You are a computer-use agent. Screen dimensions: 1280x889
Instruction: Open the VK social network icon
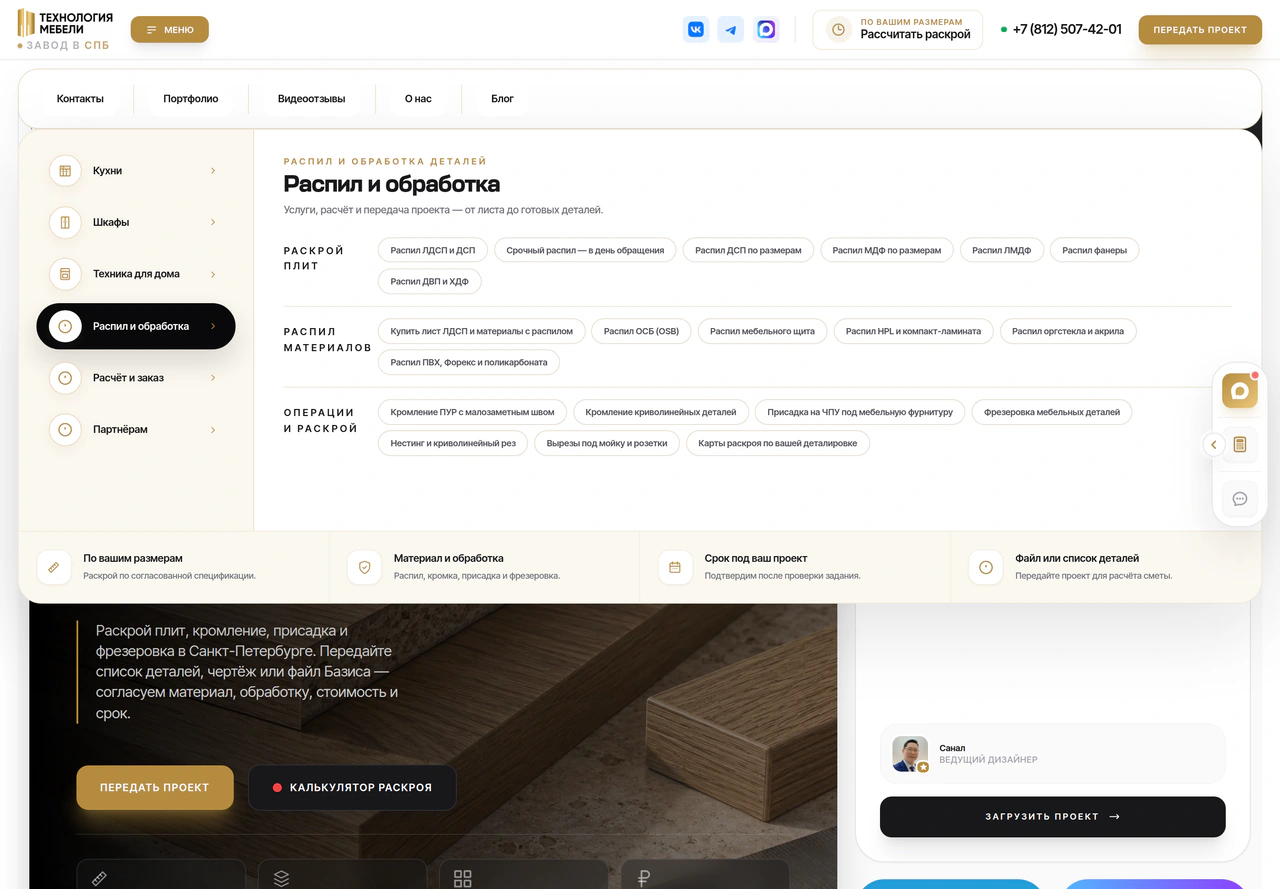(696, 30)
